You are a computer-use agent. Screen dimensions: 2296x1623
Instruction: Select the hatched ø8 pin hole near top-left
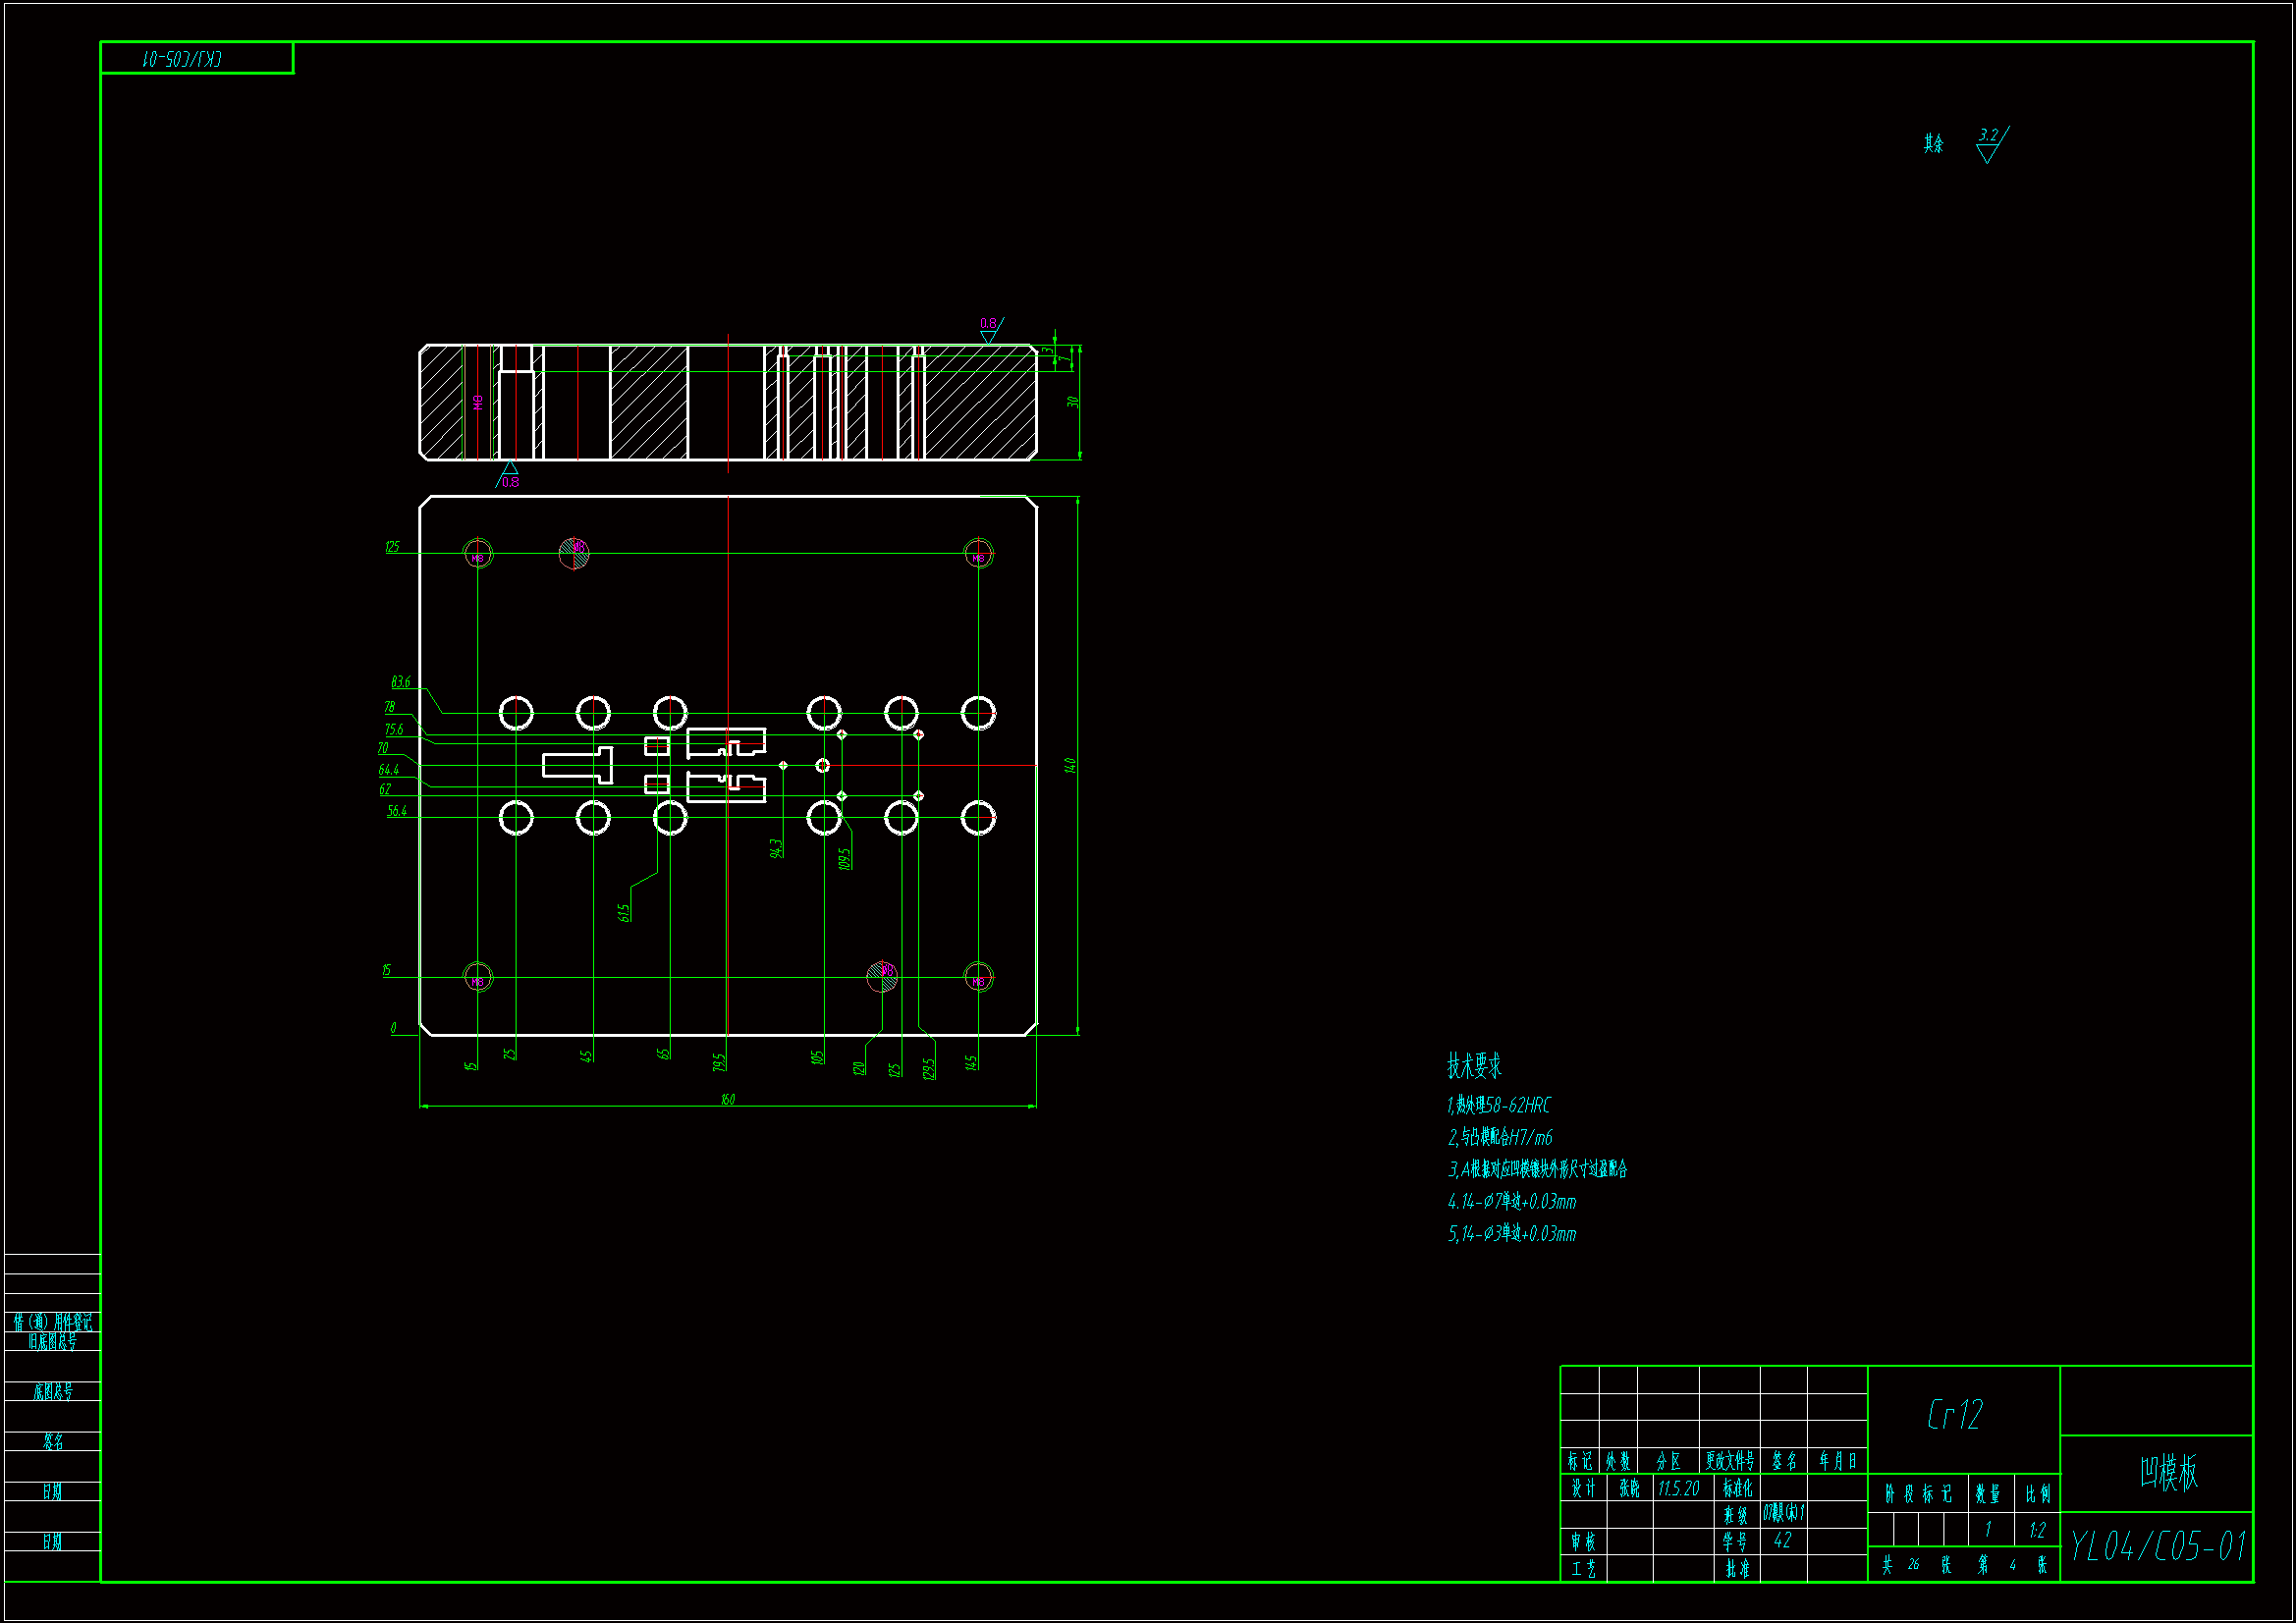pos(574,553)
